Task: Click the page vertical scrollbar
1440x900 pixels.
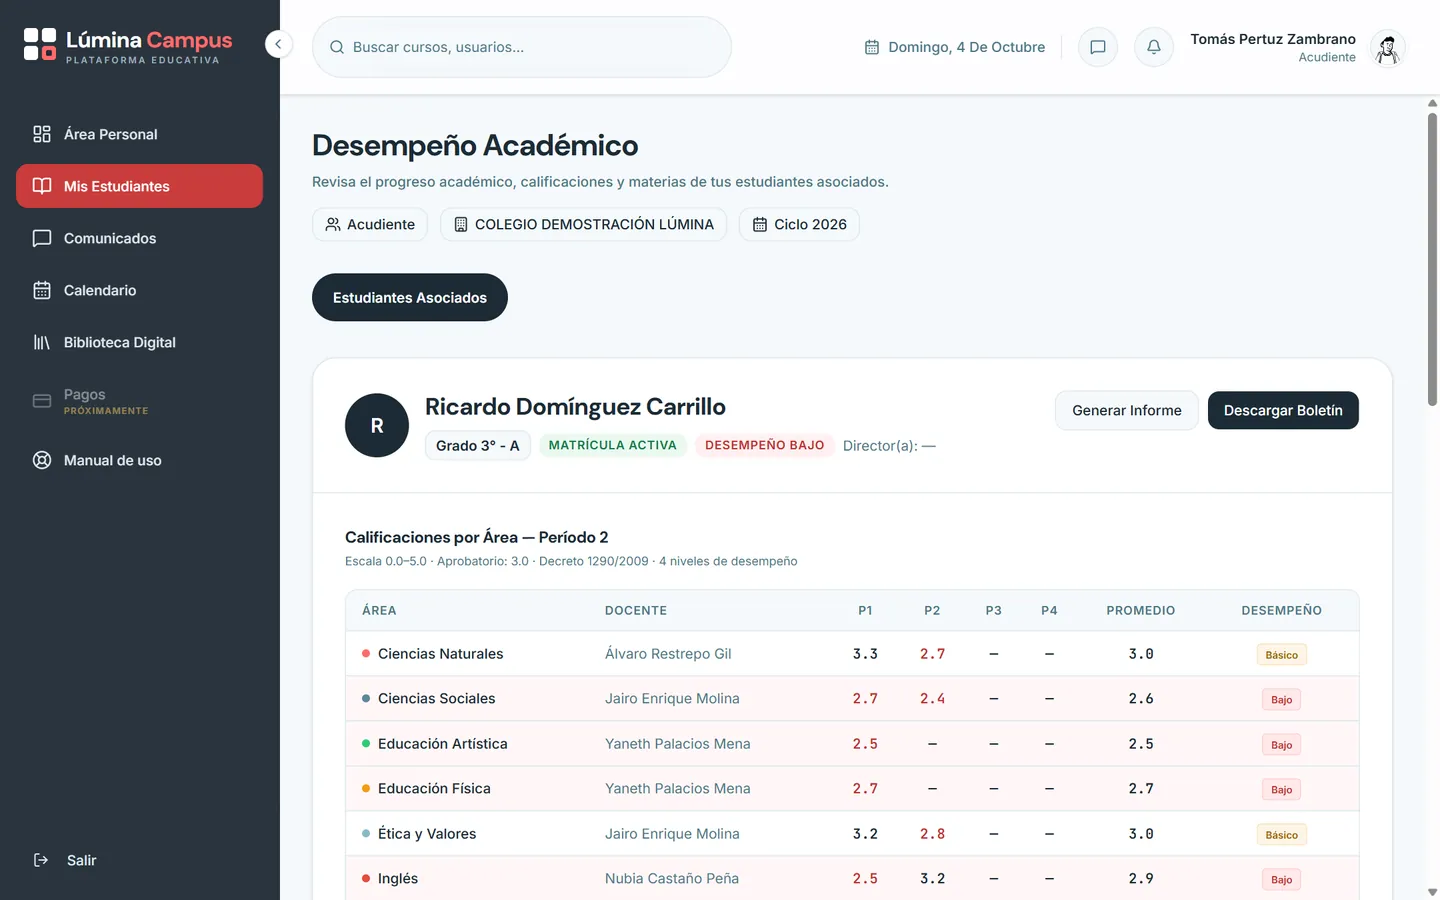Action: point(1432,260)
